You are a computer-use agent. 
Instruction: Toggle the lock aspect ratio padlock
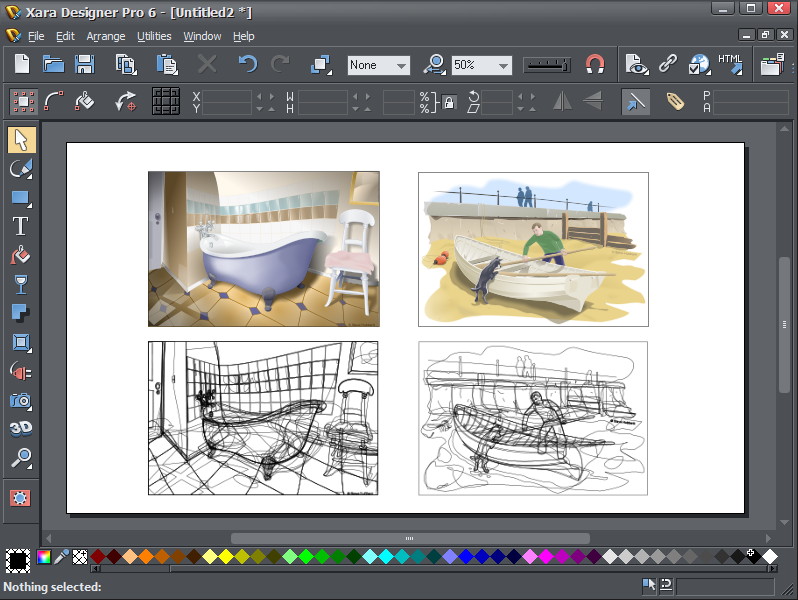[x=449, y=101]
